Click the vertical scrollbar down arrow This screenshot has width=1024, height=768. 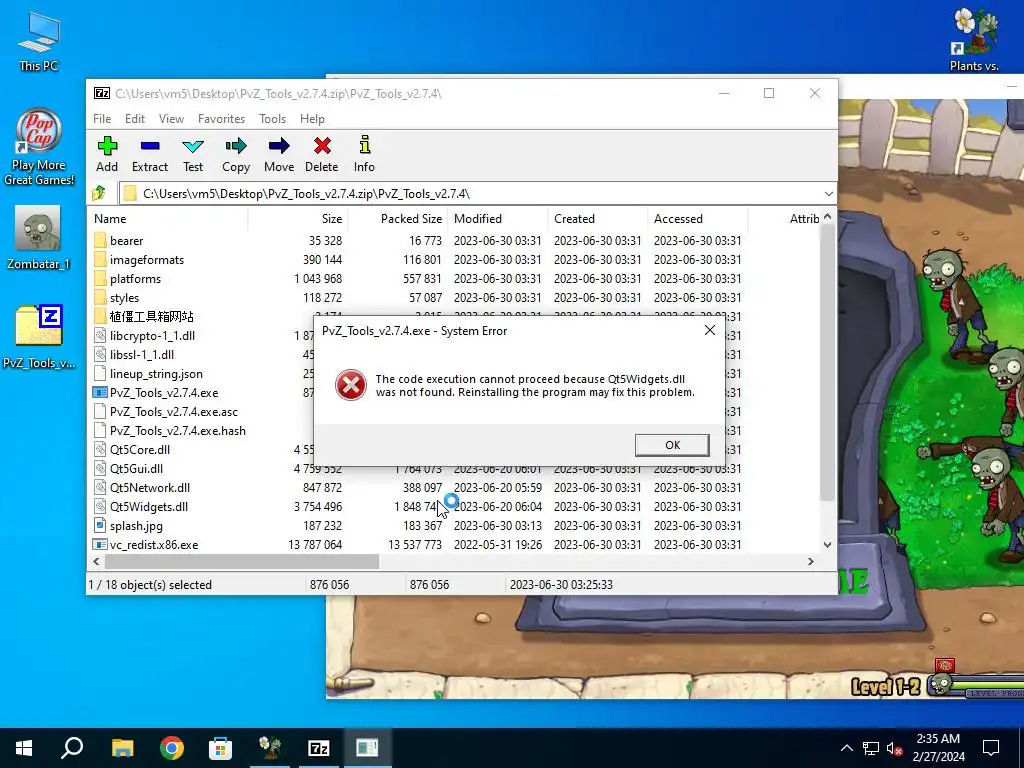827,545
